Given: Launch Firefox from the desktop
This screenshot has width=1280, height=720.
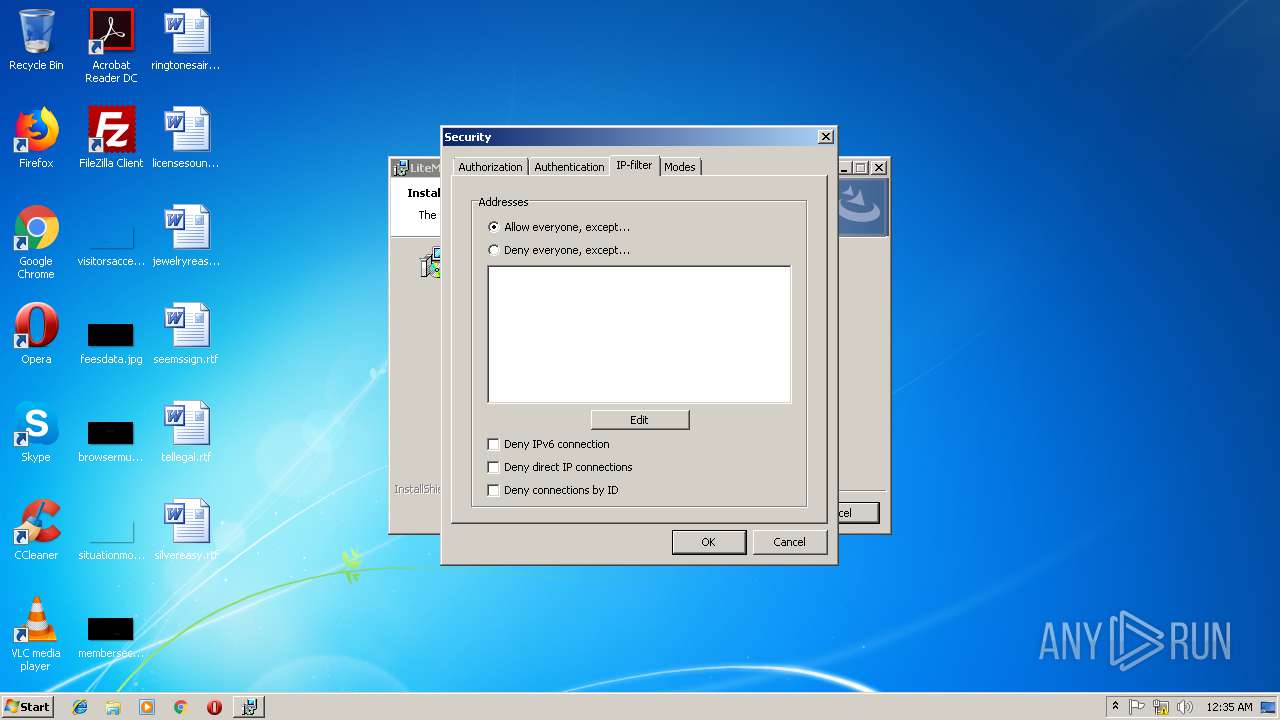Looking at the screenshot, I should (36, 138).
